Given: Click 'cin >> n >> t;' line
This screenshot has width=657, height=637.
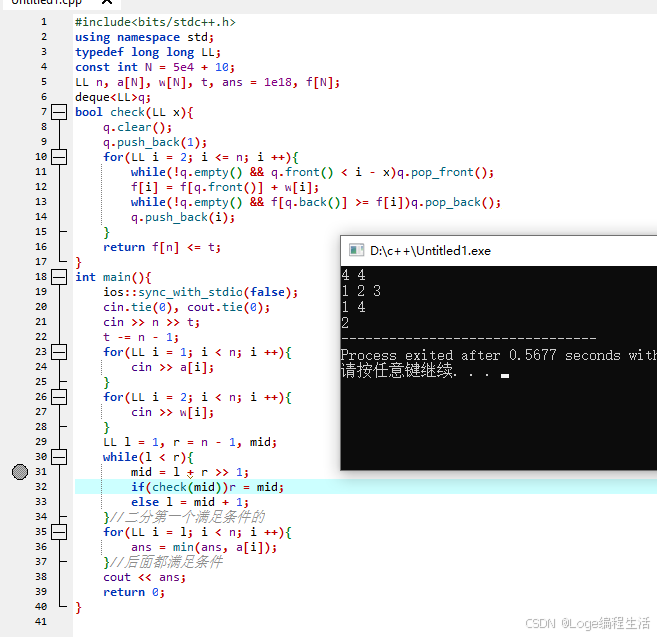Looking at the screenshot, I should pyautogui.click(x=151, y=322).
